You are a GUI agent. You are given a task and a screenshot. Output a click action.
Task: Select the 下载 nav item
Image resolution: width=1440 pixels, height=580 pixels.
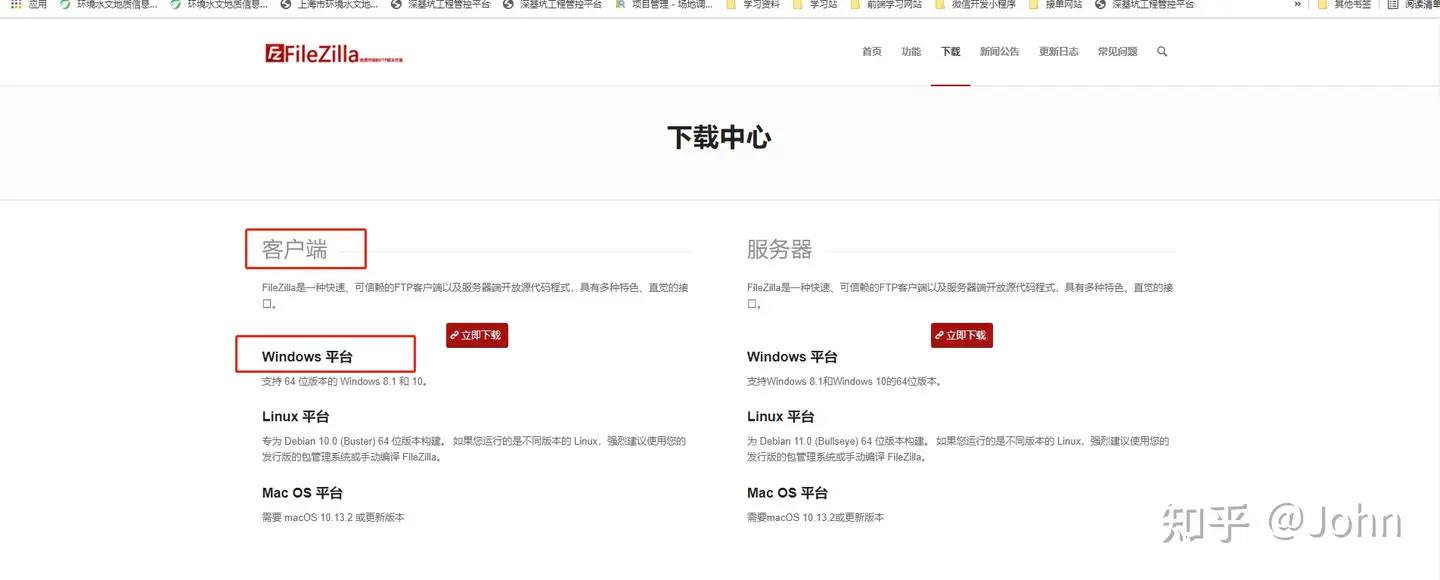950,51
